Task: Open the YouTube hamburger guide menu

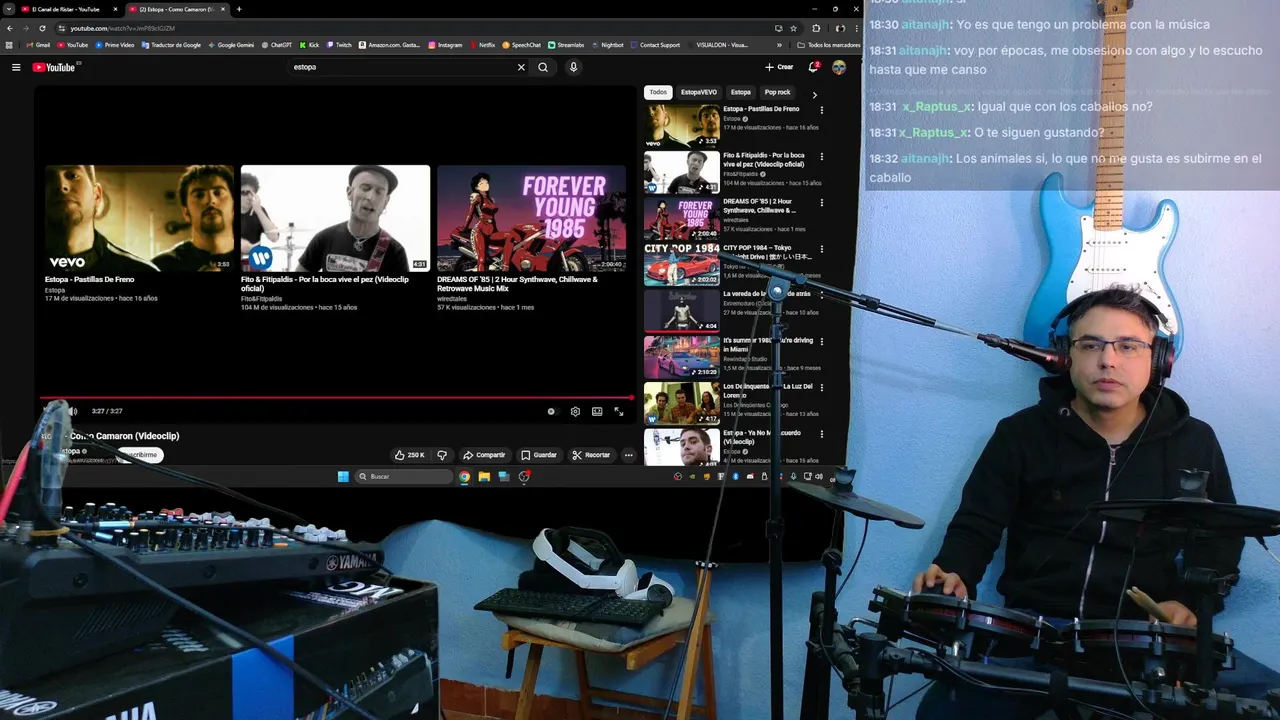Action: (x=16, y=67)
